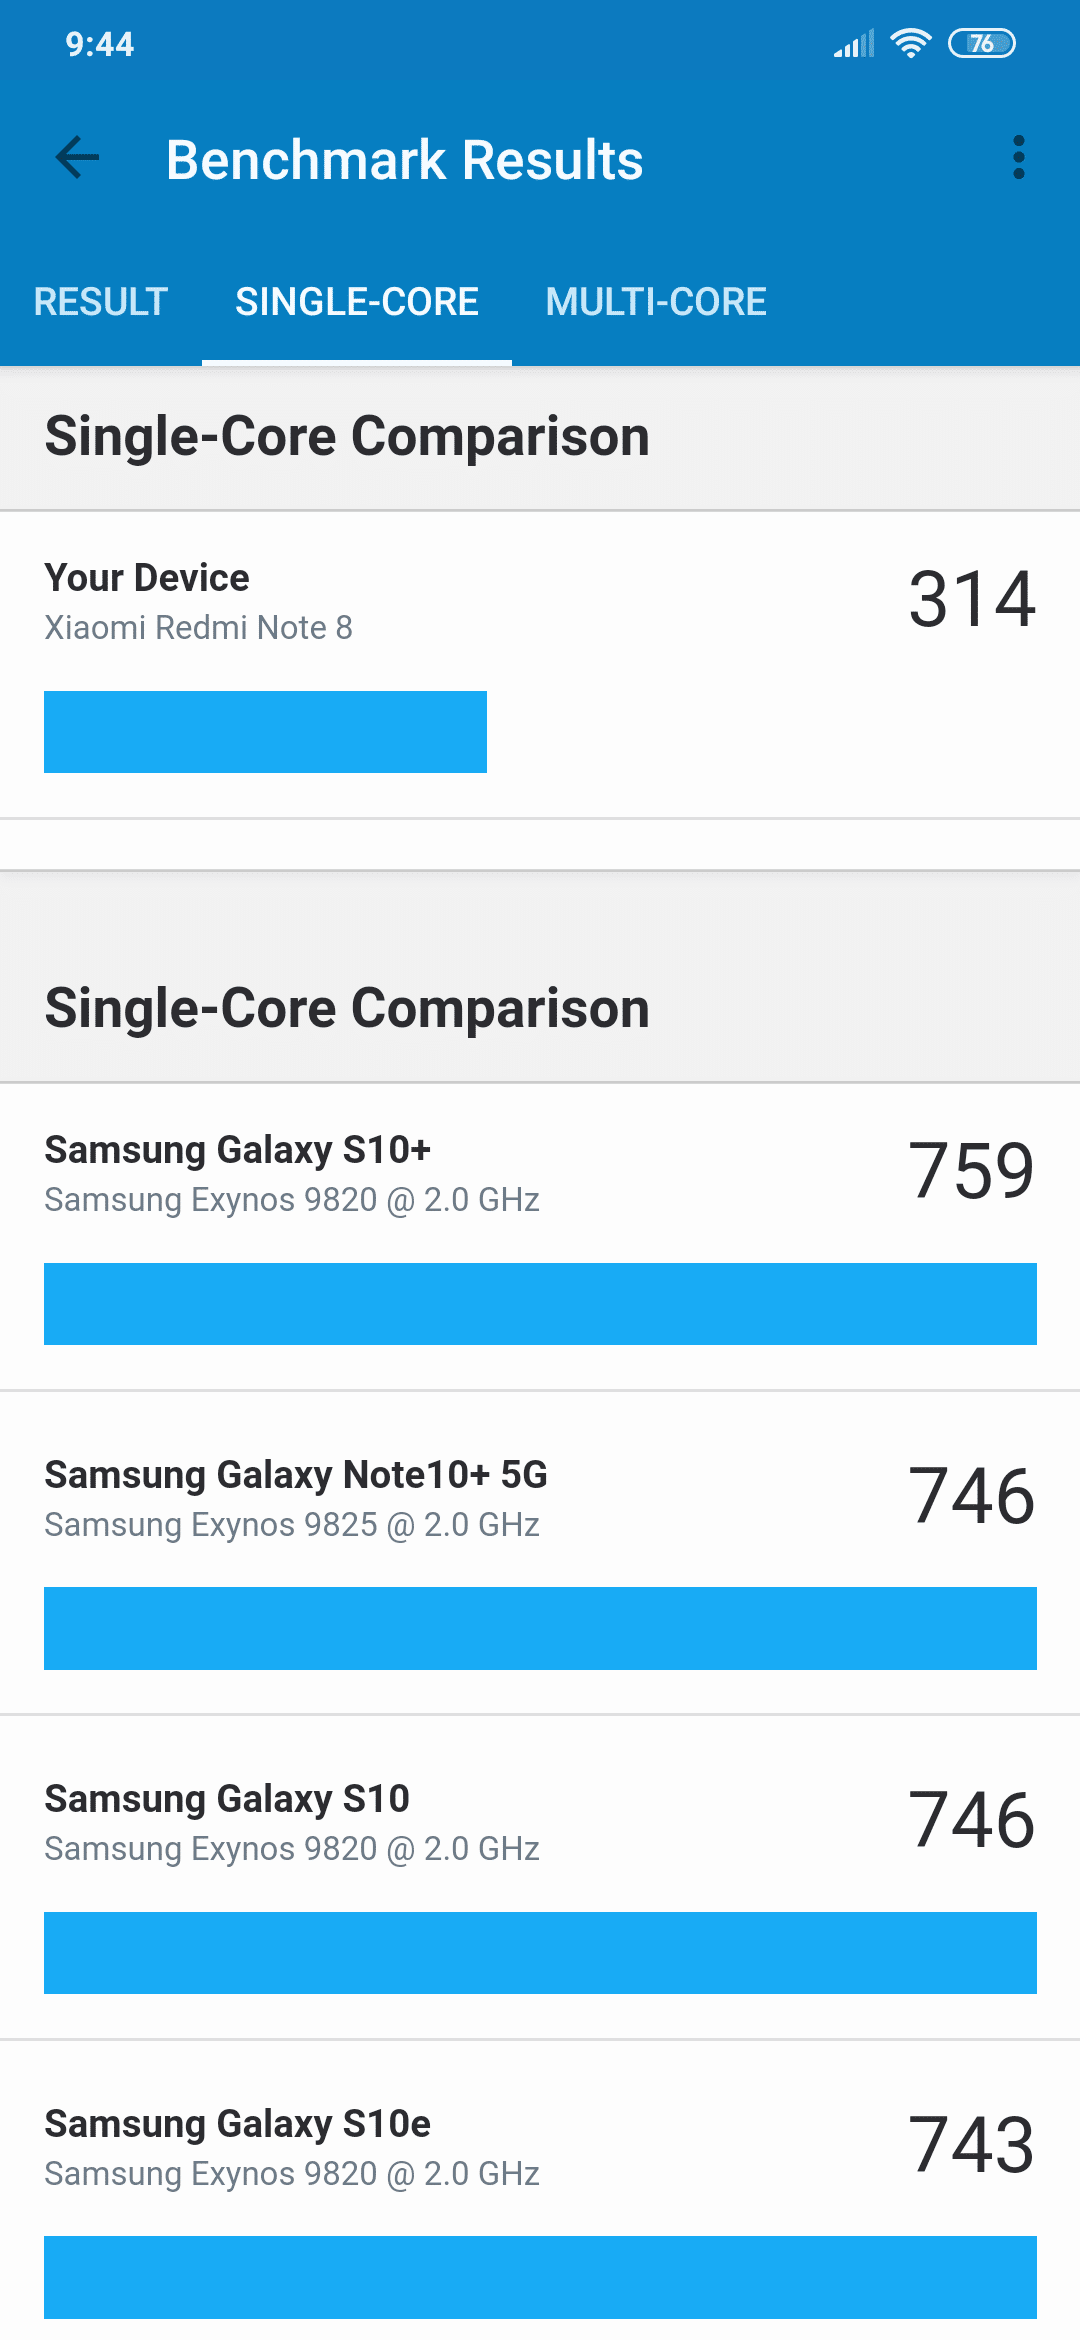Tap the back arrow icon

(x=77, y=158)
